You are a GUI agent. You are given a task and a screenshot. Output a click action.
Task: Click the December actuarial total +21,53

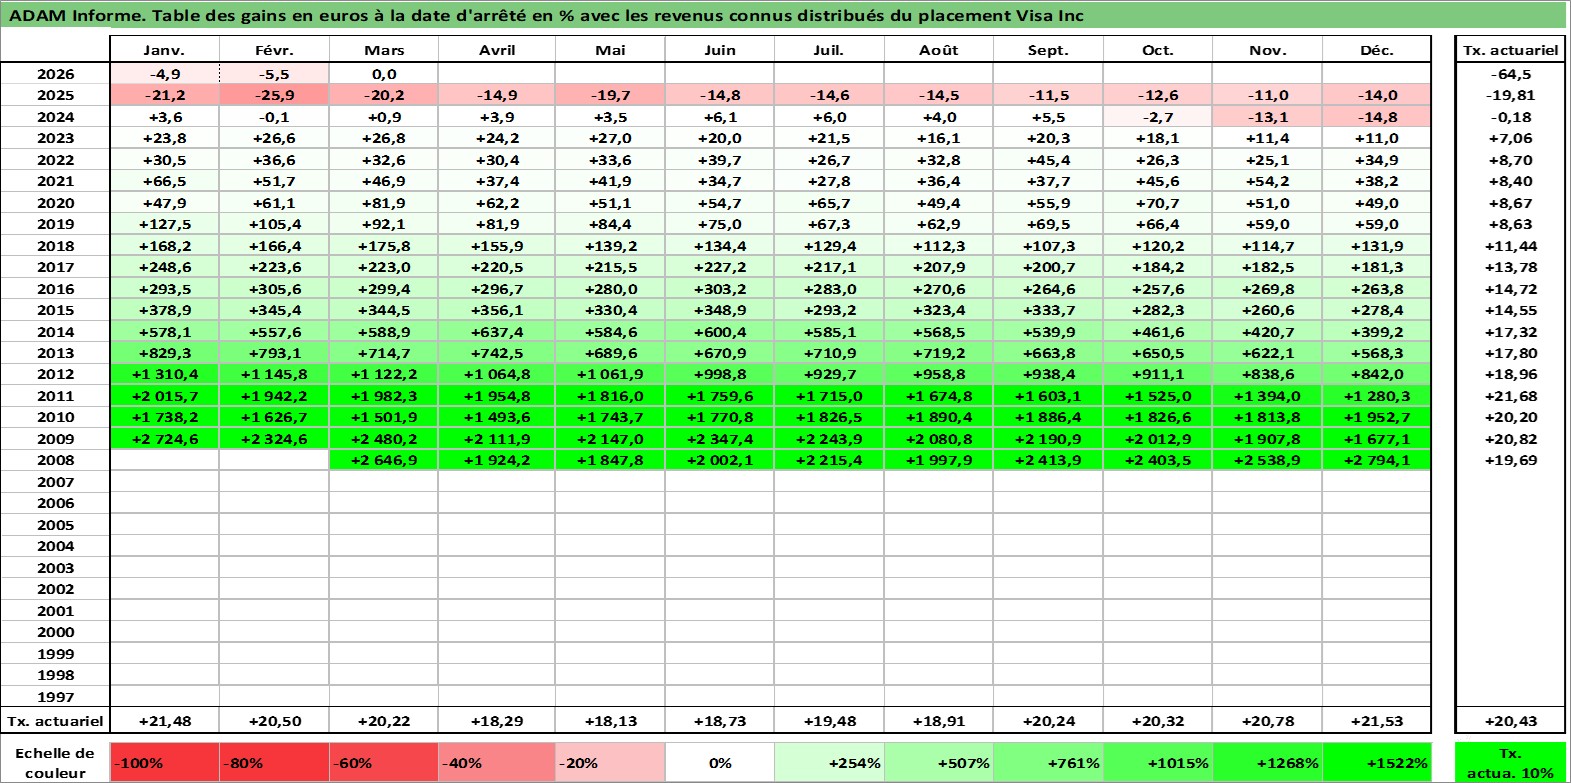click(x=1377, y=721)
